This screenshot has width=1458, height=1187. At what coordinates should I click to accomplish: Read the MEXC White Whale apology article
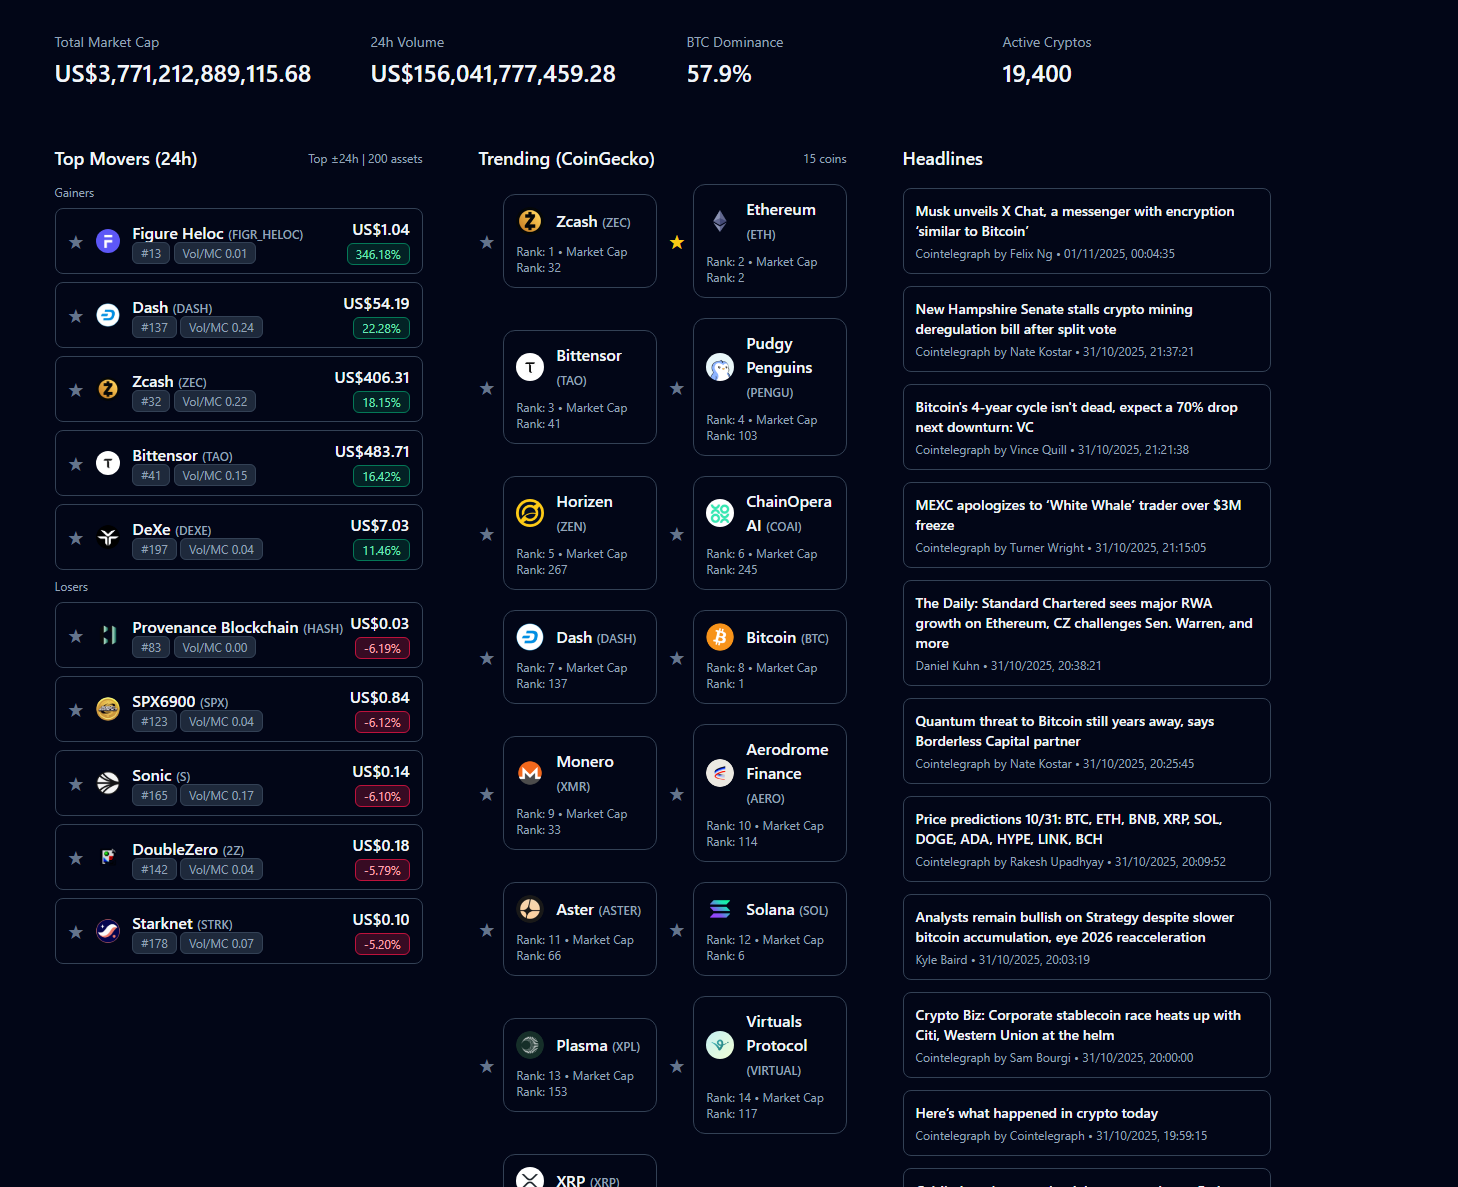pyautogui.click(x=1078, y=515)
